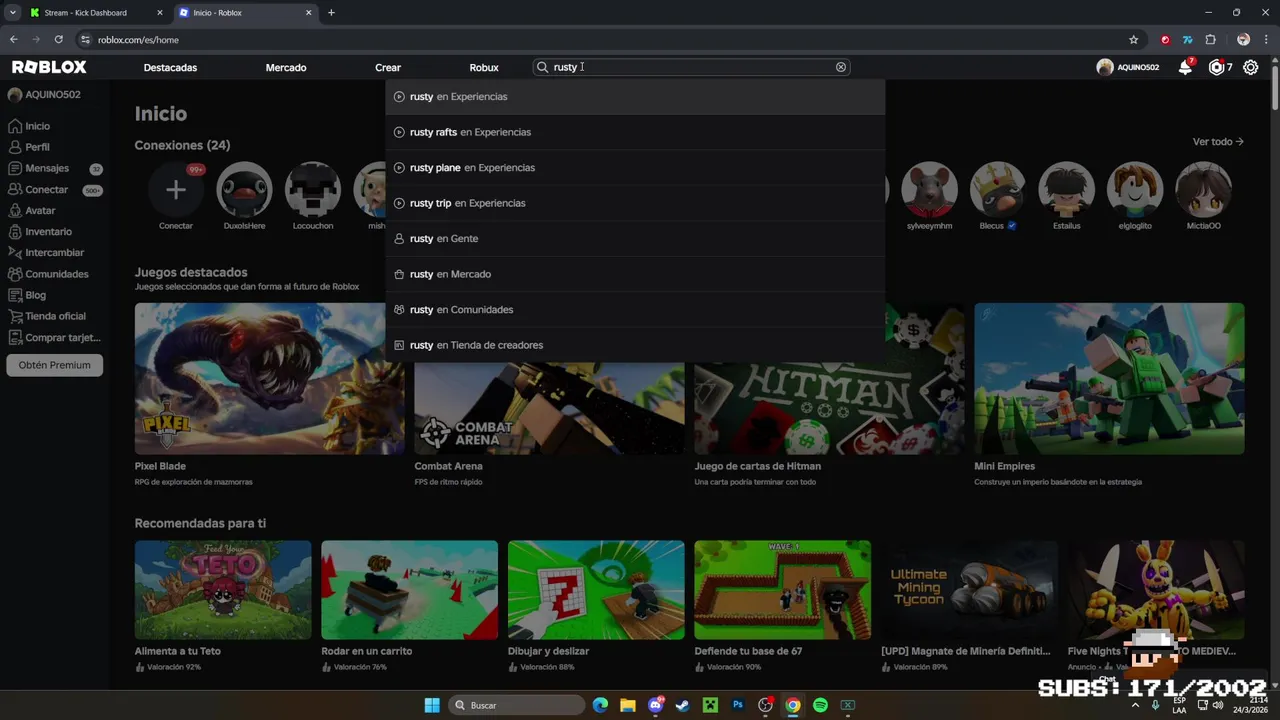The image size is (1280, 720).
Task: Click inside the Roblox search field
Action: point(691,67)
